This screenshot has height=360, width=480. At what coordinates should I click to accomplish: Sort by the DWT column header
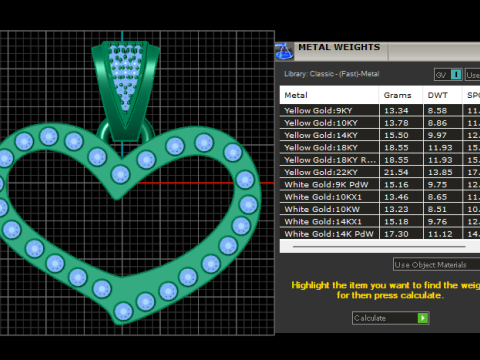[x=443, y=95]
